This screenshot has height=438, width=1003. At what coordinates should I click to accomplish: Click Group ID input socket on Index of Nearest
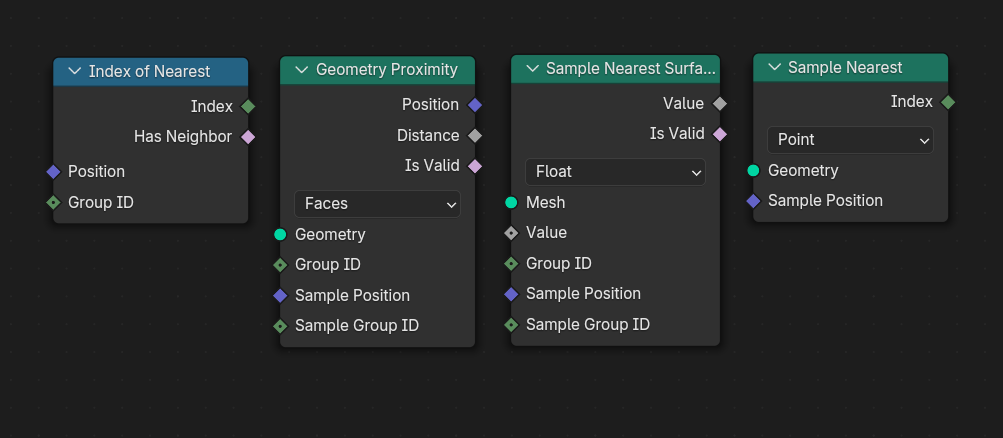click(54, 203)
